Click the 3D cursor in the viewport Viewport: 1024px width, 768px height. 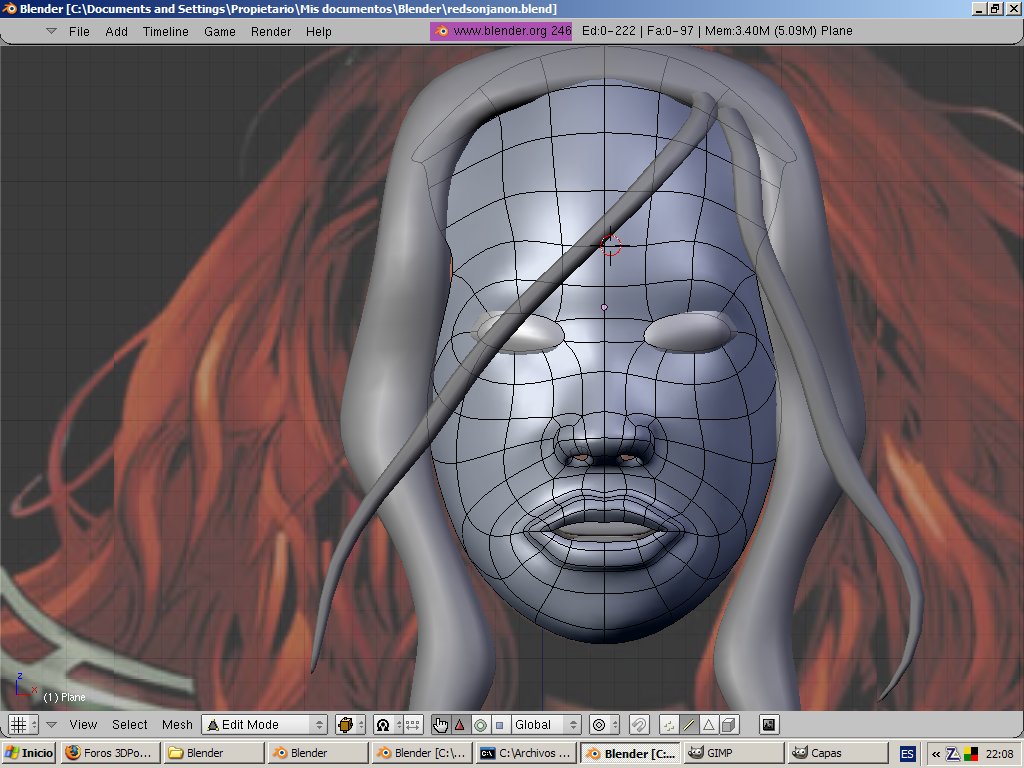click(610, 246)
